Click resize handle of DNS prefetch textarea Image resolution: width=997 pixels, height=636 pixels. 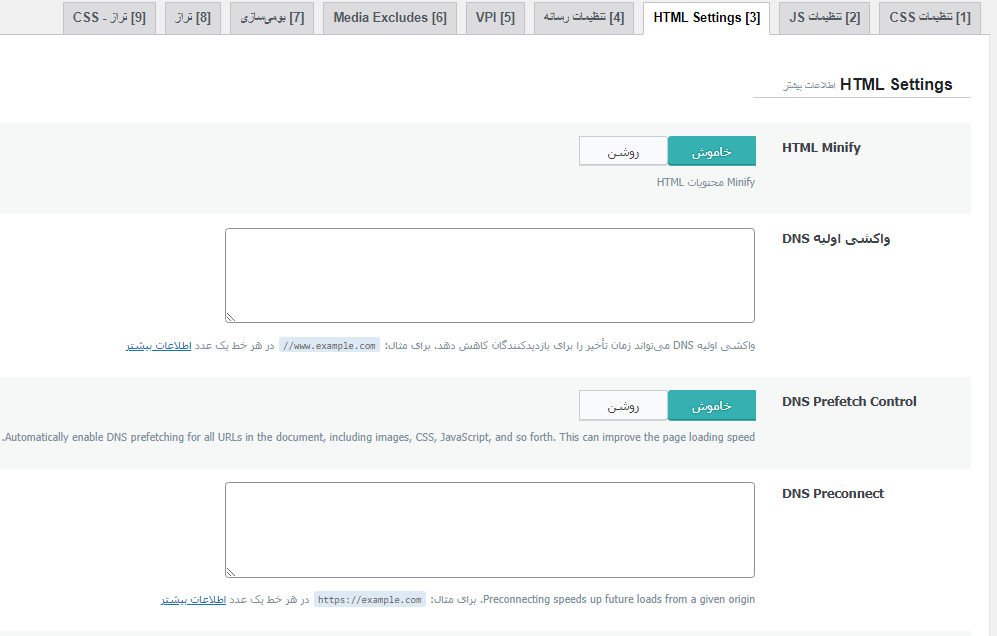tap(231, 317)
